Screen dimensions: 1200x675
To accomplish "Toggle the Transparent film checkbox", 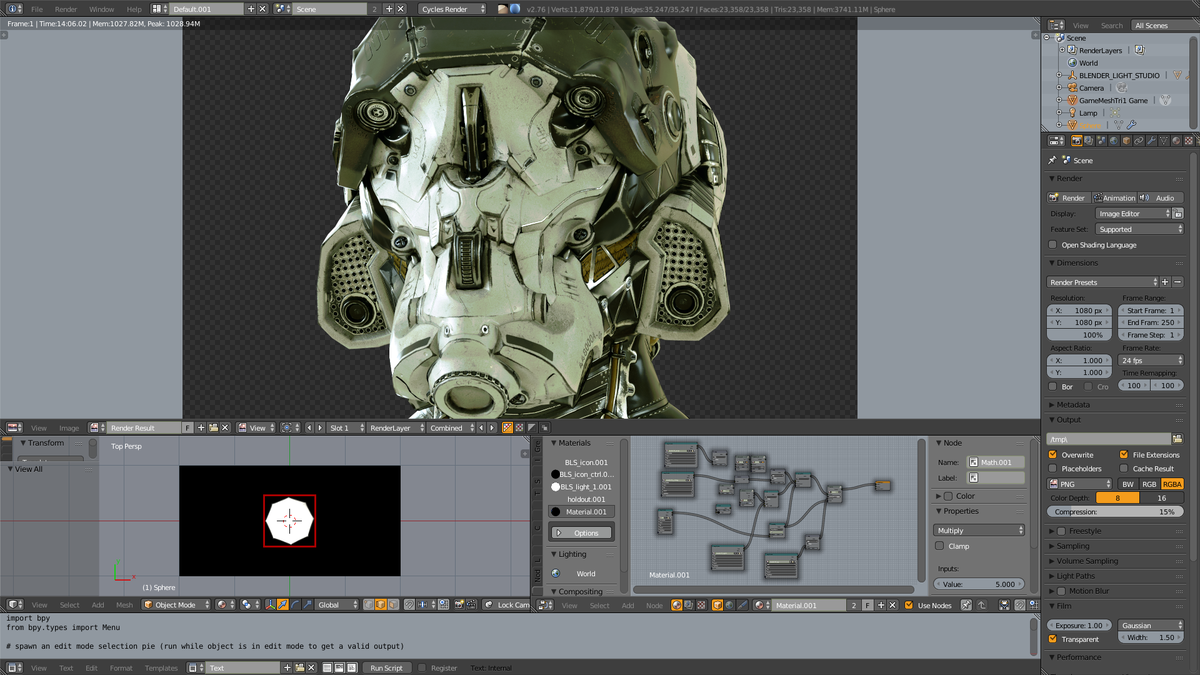I will 1052,639.
